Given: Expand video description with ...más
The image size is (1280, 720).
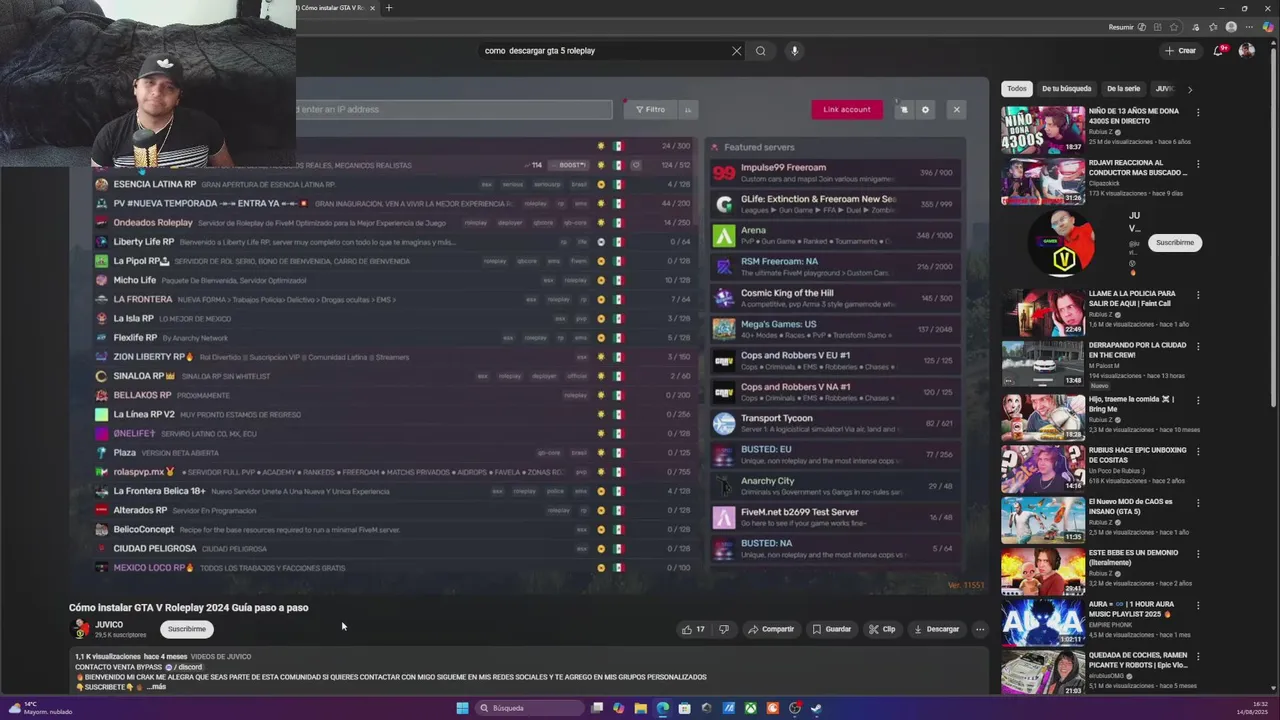Looking at the screenshot, I should point(155,687).
